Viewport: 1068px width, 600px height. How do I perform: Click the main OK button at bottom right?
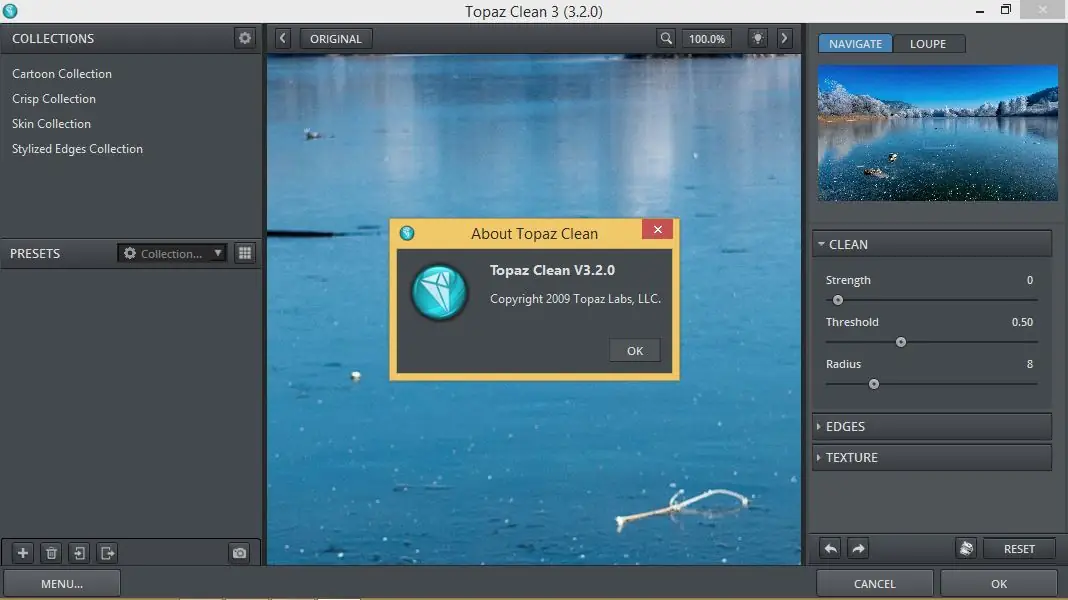pos(999,584)
